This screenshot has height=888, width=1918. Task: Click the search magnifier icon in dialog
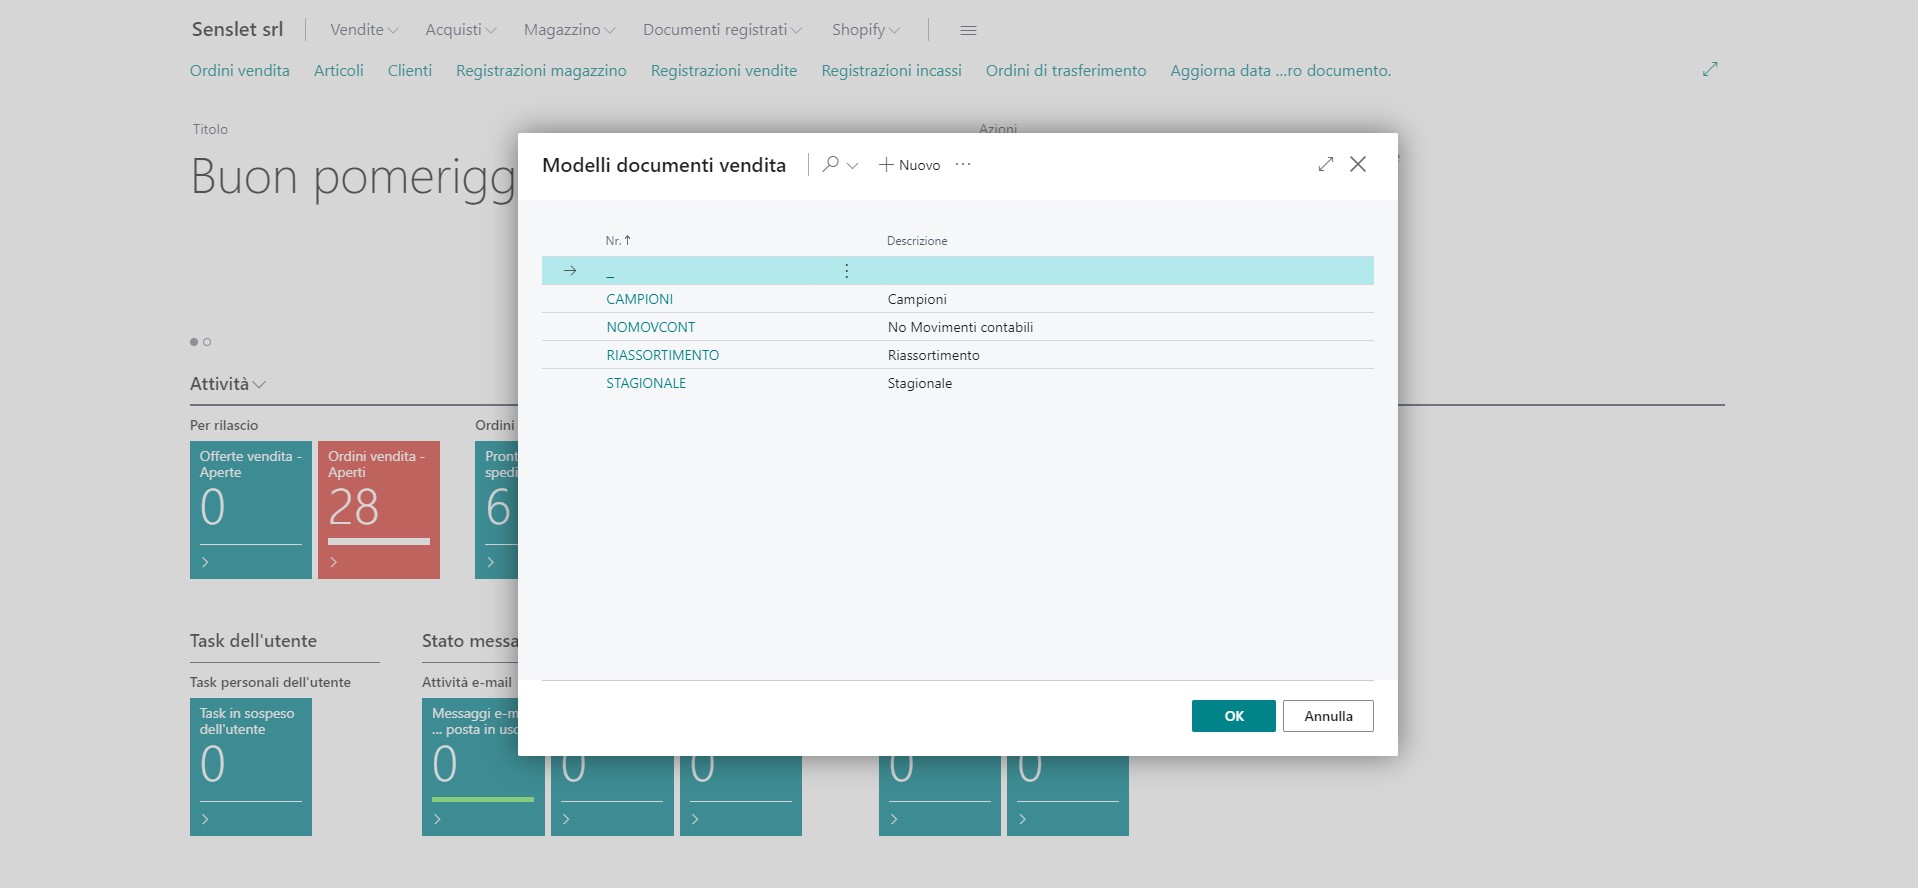[x=830, y=164]
